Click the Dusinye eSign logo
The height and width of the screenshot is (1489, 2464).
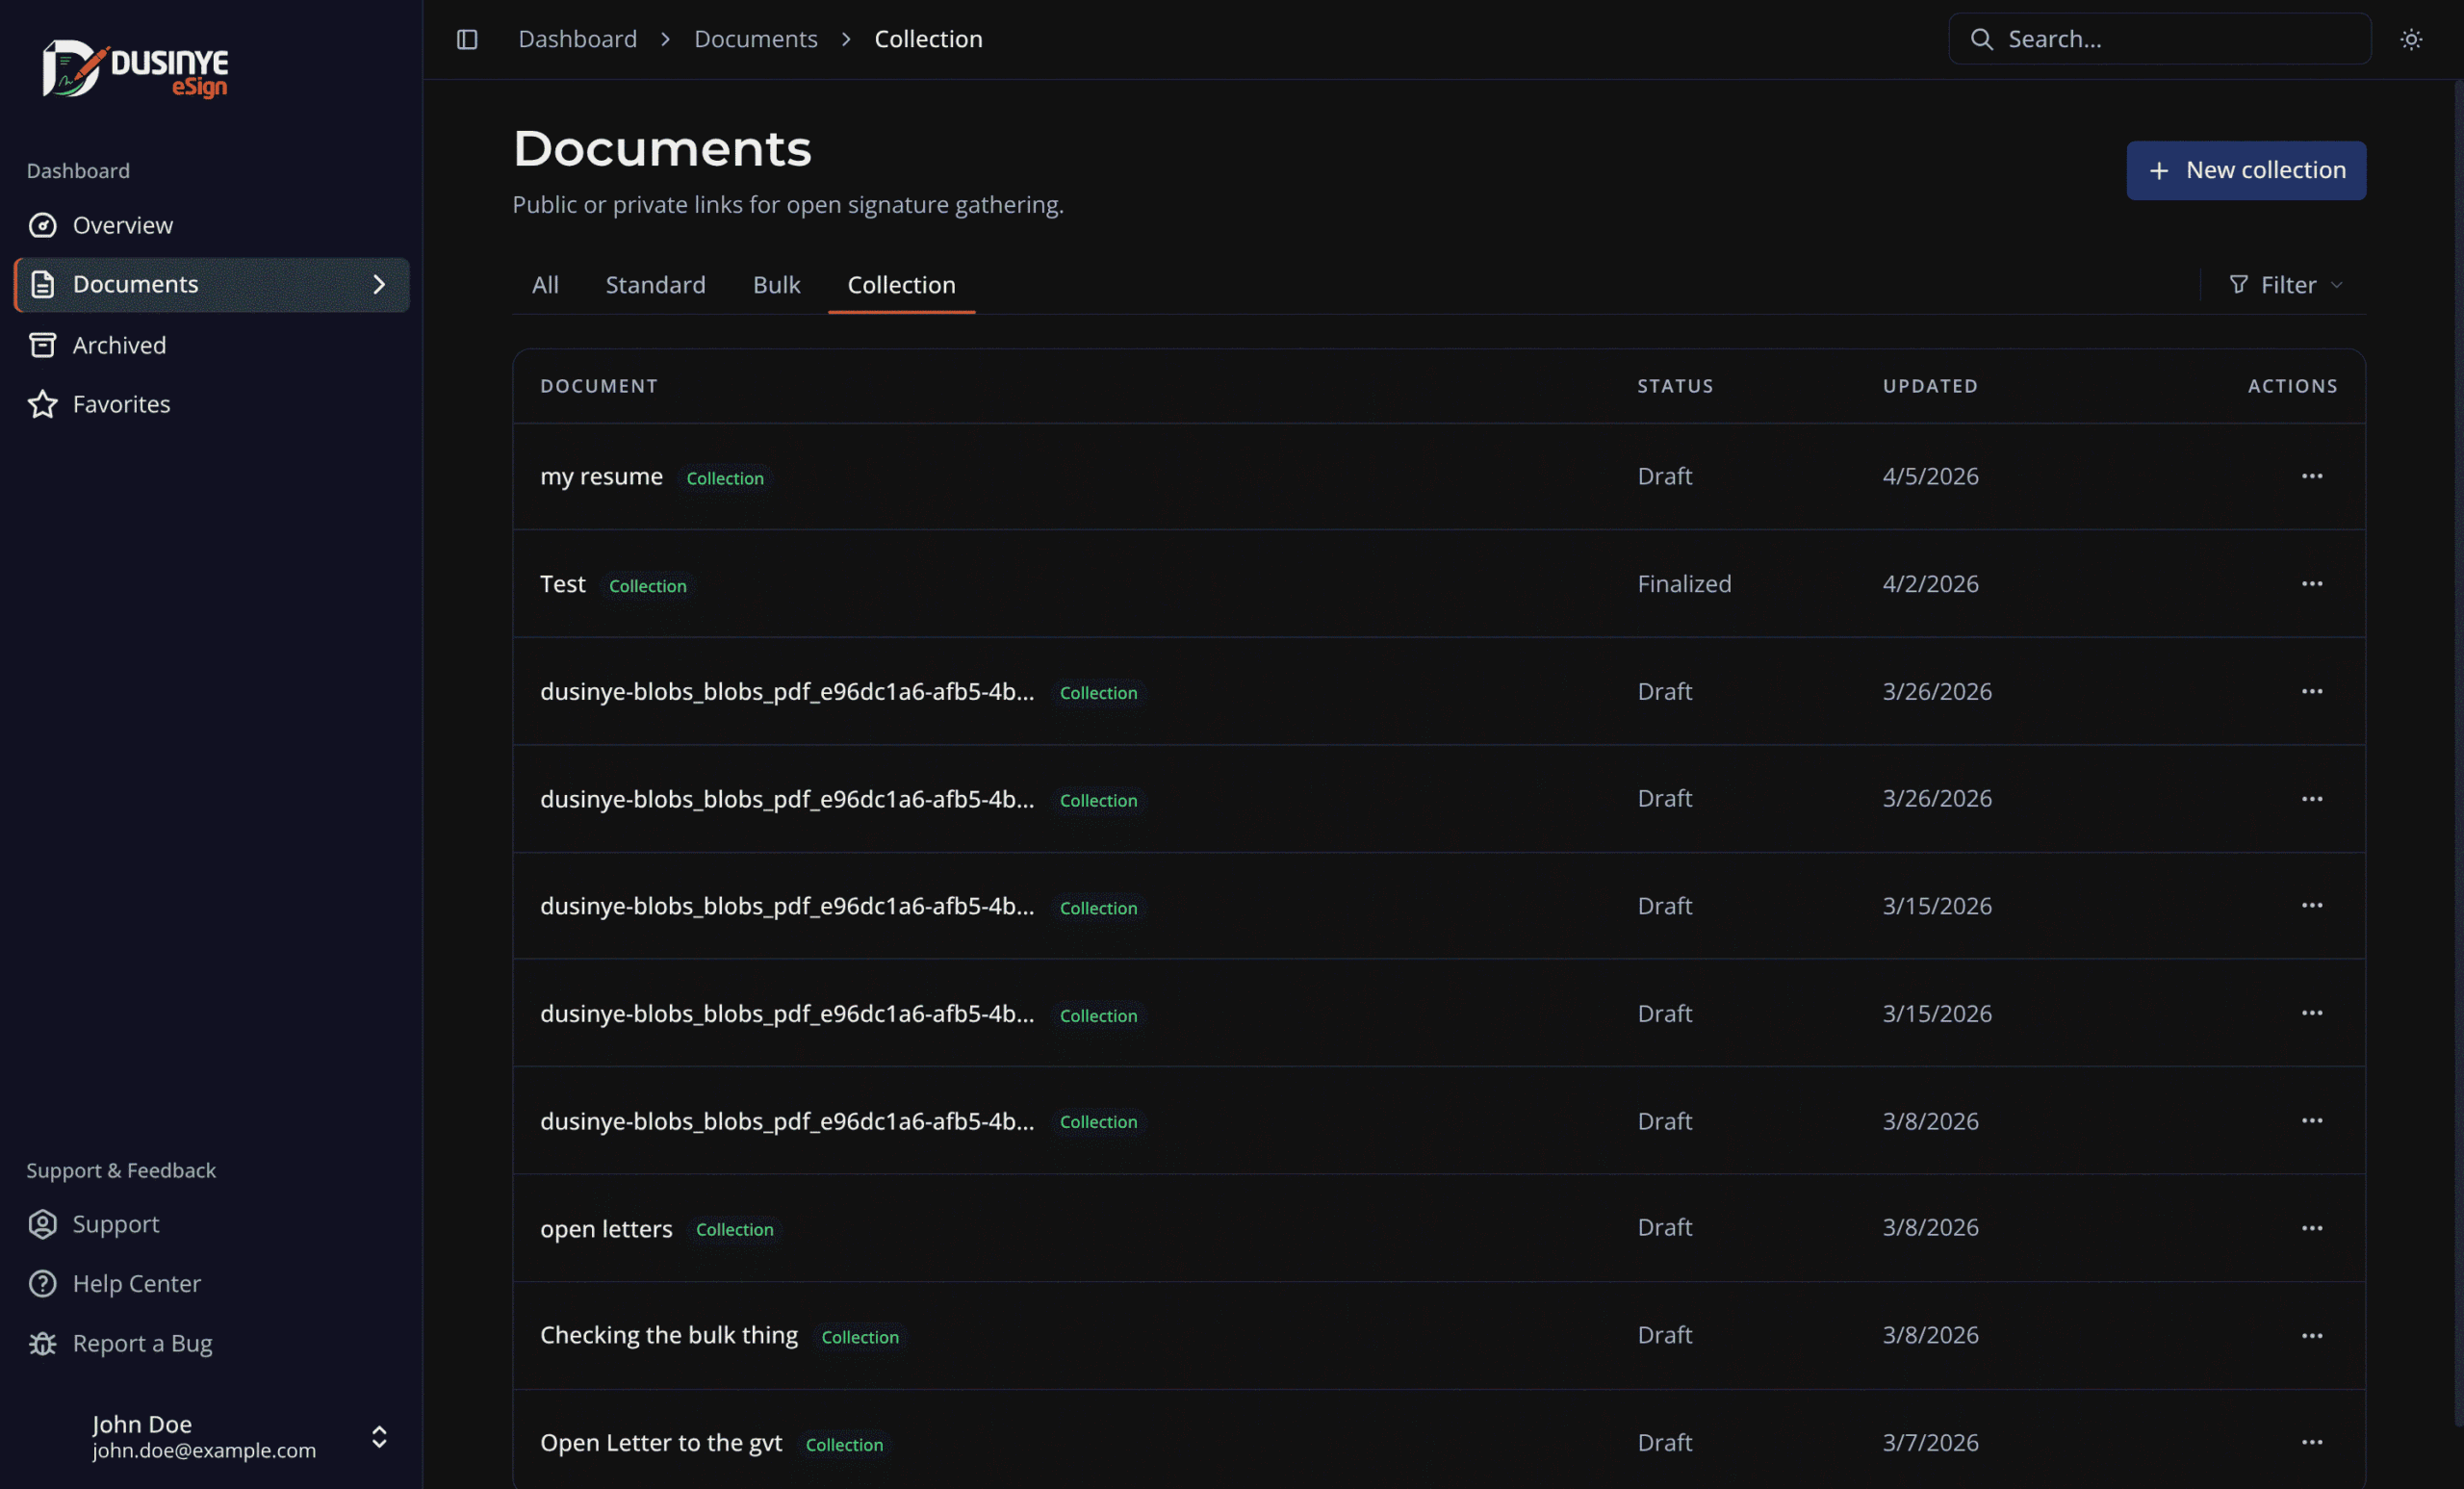[x=135, y=69]
